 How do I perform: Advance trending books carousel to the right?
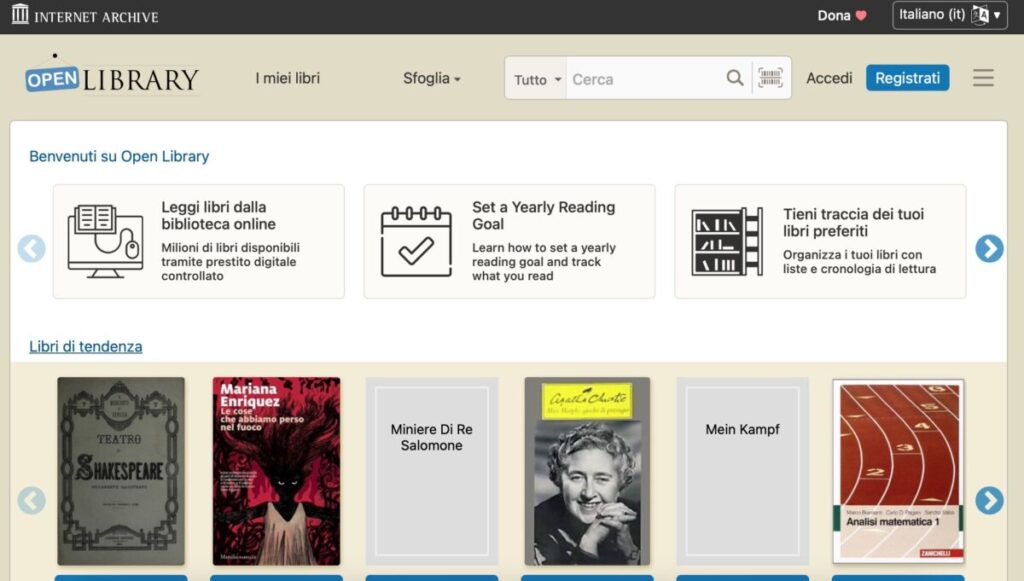pyautogui.click(x=989, y=500)
